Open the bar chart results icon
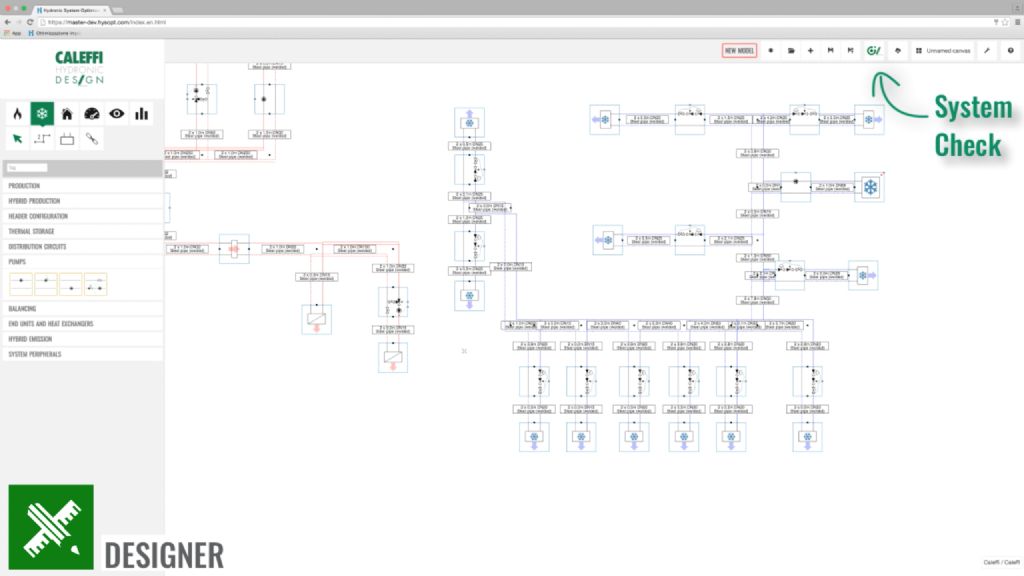This screenshot has width=1024, height=576. pos(142,113)
